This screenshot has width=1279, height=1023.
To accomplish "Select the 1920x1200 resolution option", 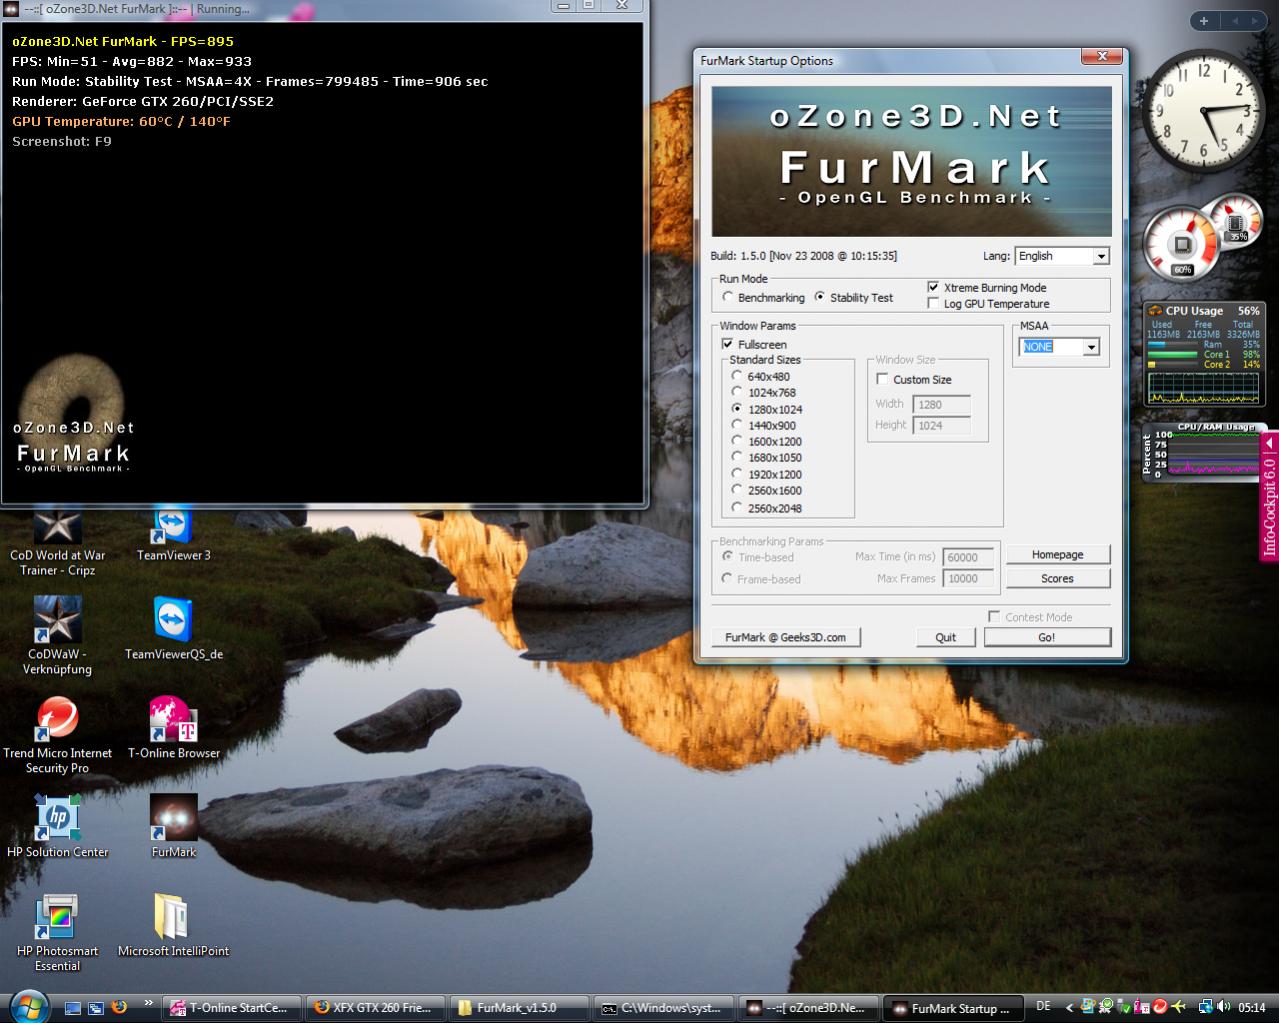I will click(737, 474).
